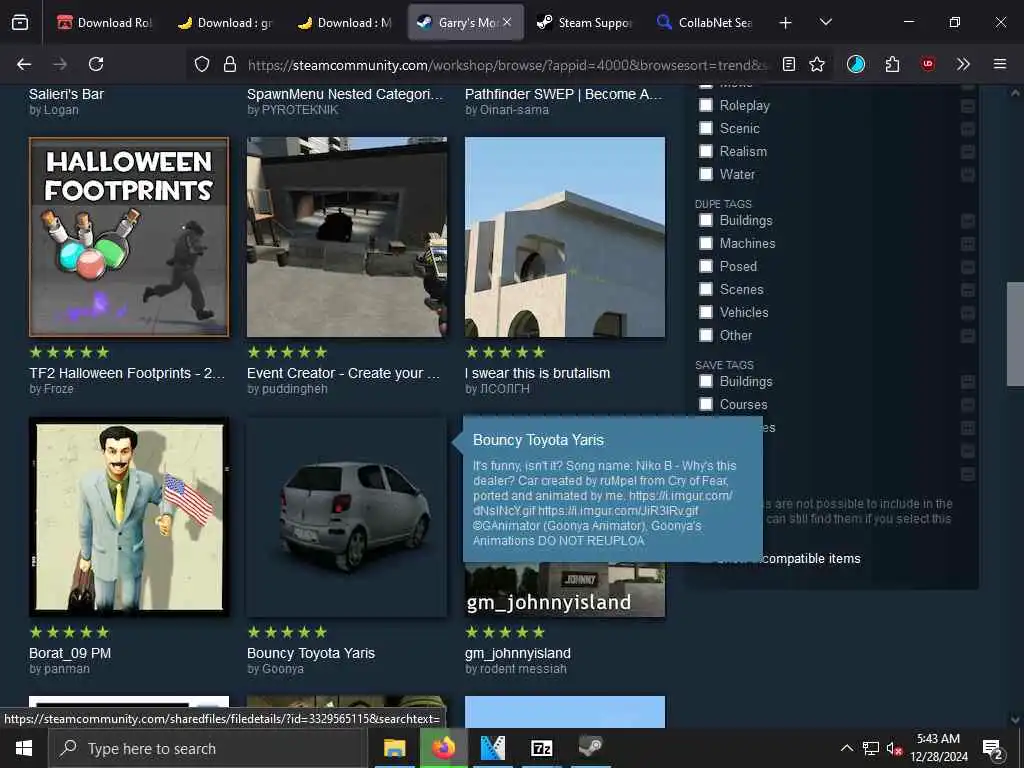Check Buildings under Save Tags
This screenshot has width=1024, height=768.
point(706,381)
